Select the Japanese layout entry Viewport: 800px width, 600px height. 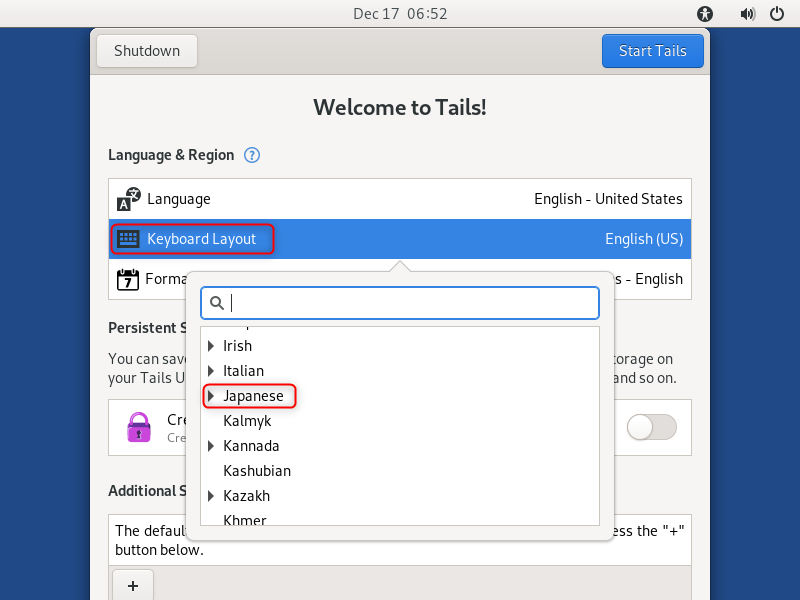[x=253, y=396]
